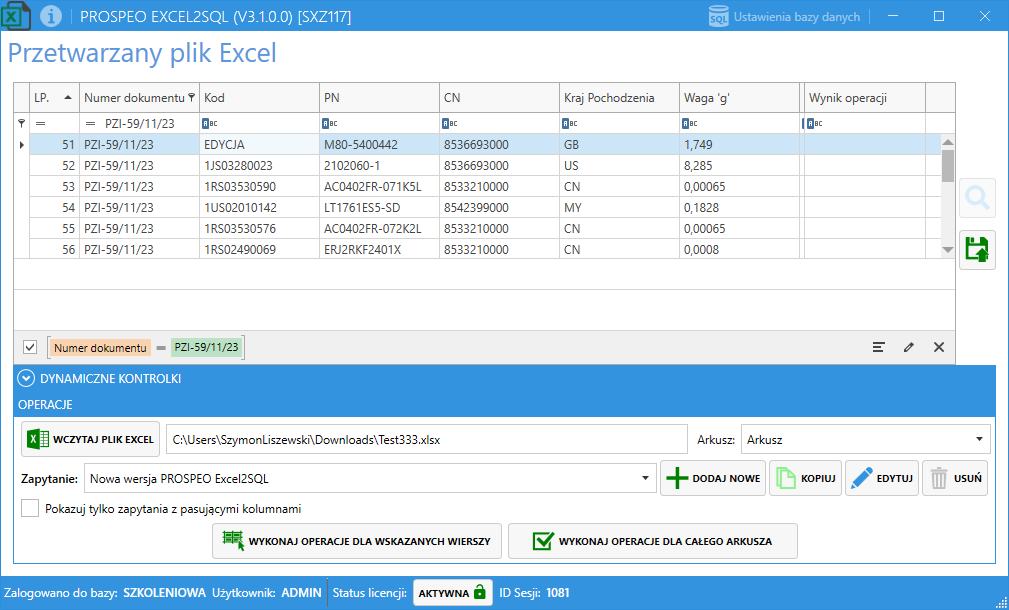Open Ustawienia bazy danych settings
The height and width of the screenshot is (610, 1009).
(x=784, y=17)
